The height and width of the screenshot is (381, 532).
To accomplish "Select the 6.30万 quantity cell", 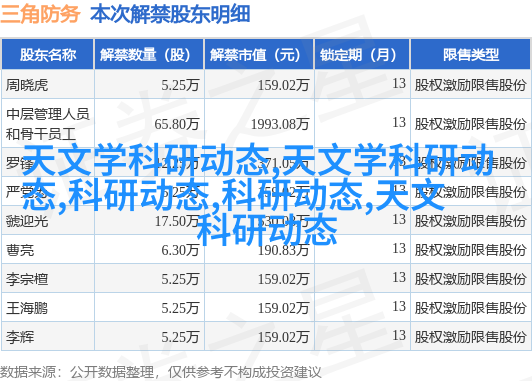I will (180, 250).
